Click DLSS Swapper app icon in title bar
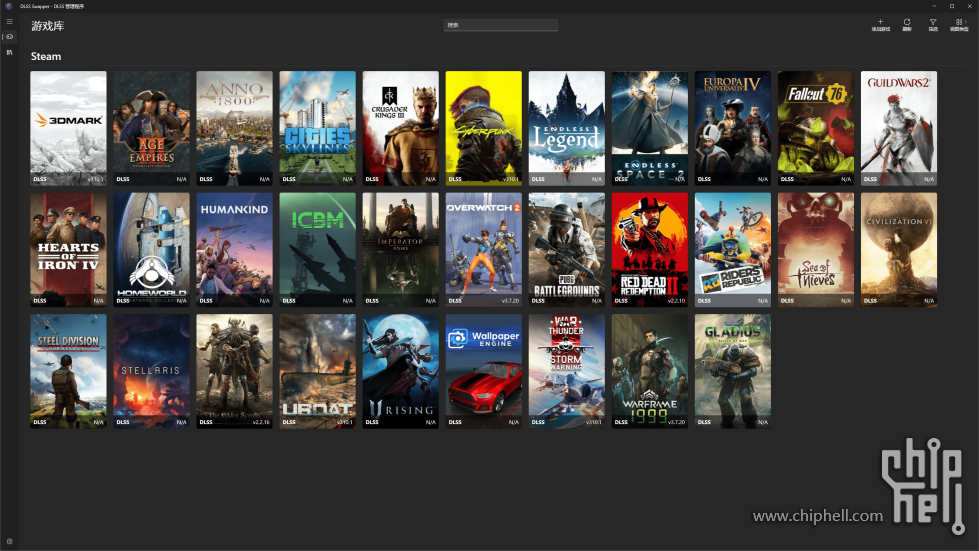 coord(9,6)
